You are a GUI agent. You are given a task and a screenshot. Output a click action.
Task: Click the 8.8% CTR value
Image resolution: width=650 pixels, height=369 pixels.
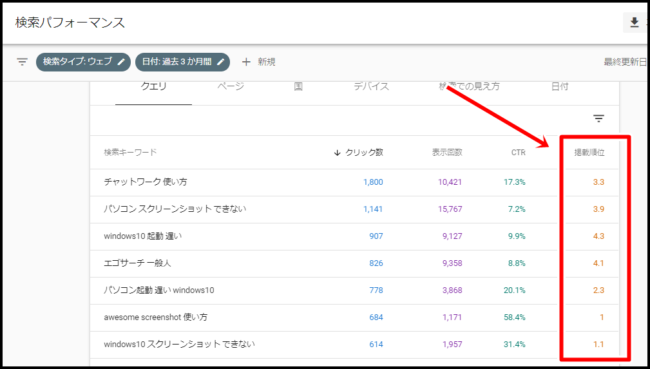(x=517, y=263)
